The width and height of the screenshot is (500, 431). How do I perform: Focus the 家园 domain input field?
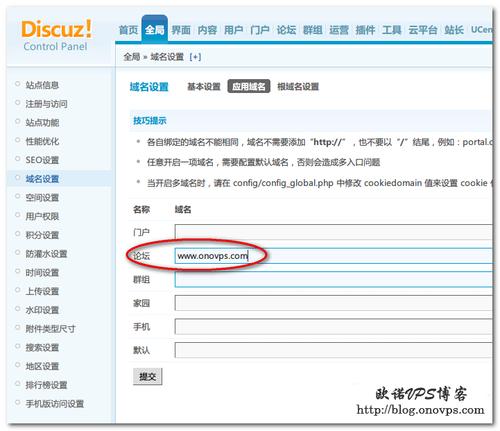[x=333, y=303]
